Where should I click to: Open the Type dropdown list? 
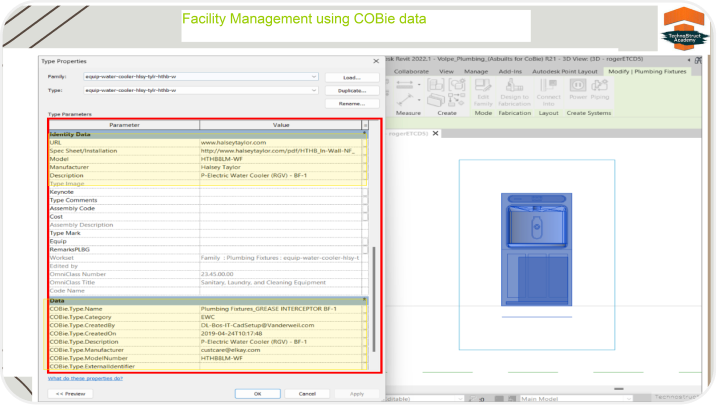coord(314,91)
